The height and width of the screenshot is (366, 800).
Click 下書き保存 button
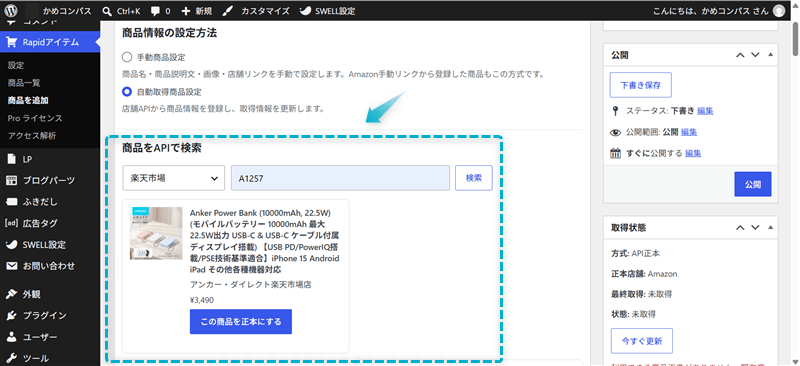click(640, 85)
